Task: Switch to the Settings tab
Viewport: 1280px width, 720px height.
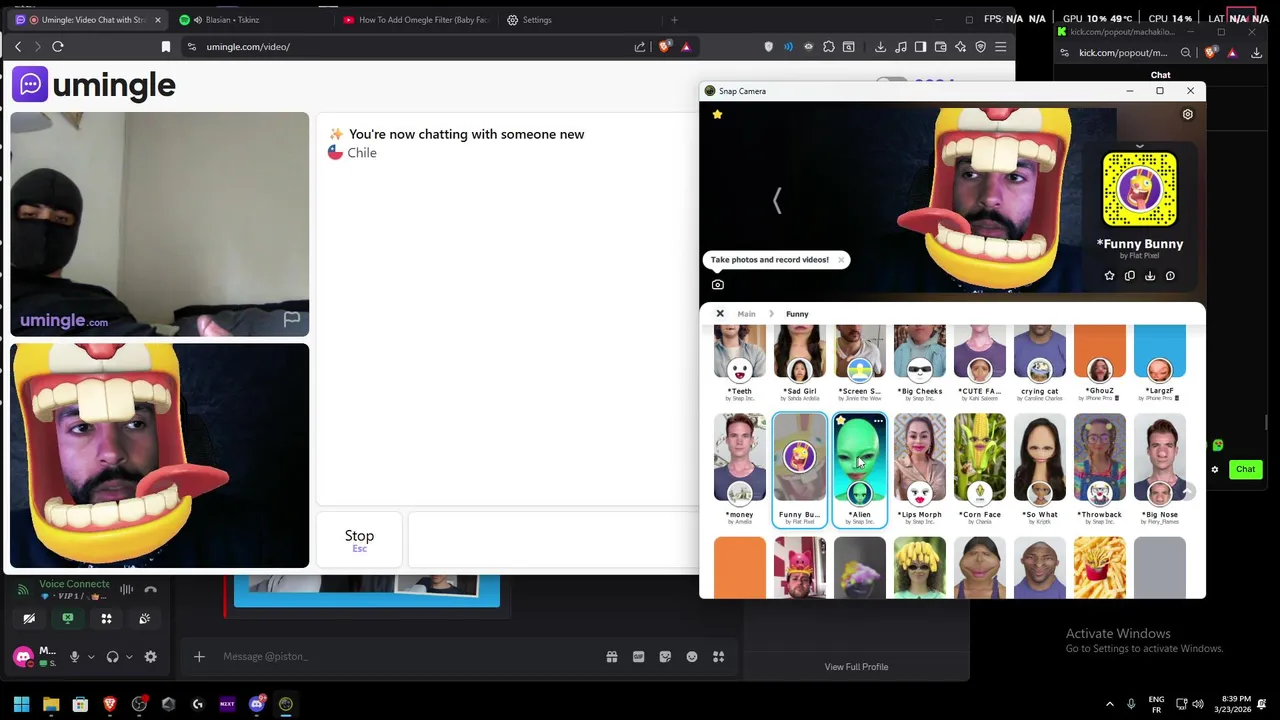Action: (x=578, y=20)
